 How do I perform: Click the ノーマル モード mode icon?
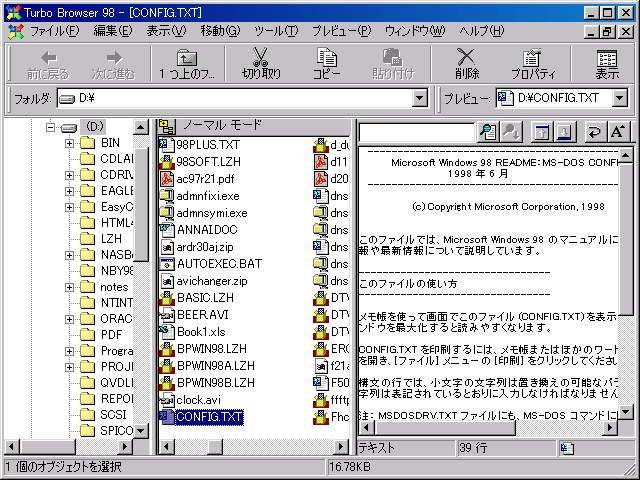pos(167,126)
